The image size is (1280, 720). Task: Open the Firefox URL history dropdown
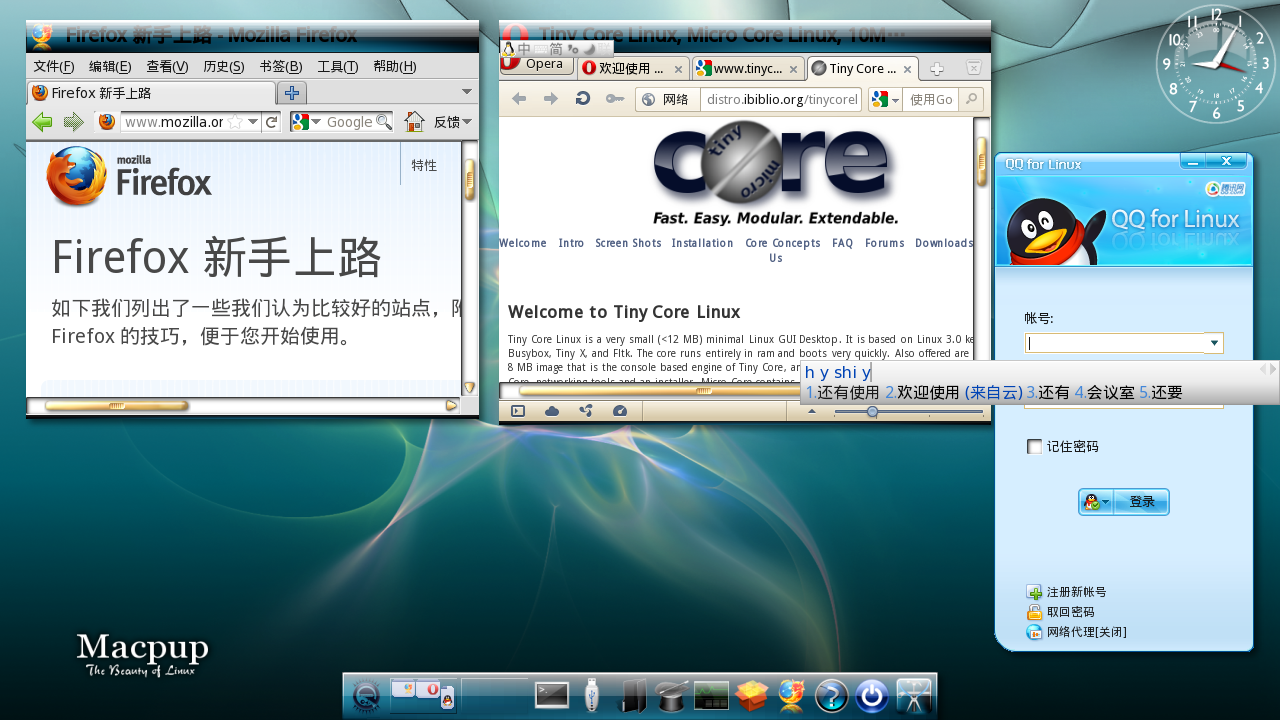point(253,122)
